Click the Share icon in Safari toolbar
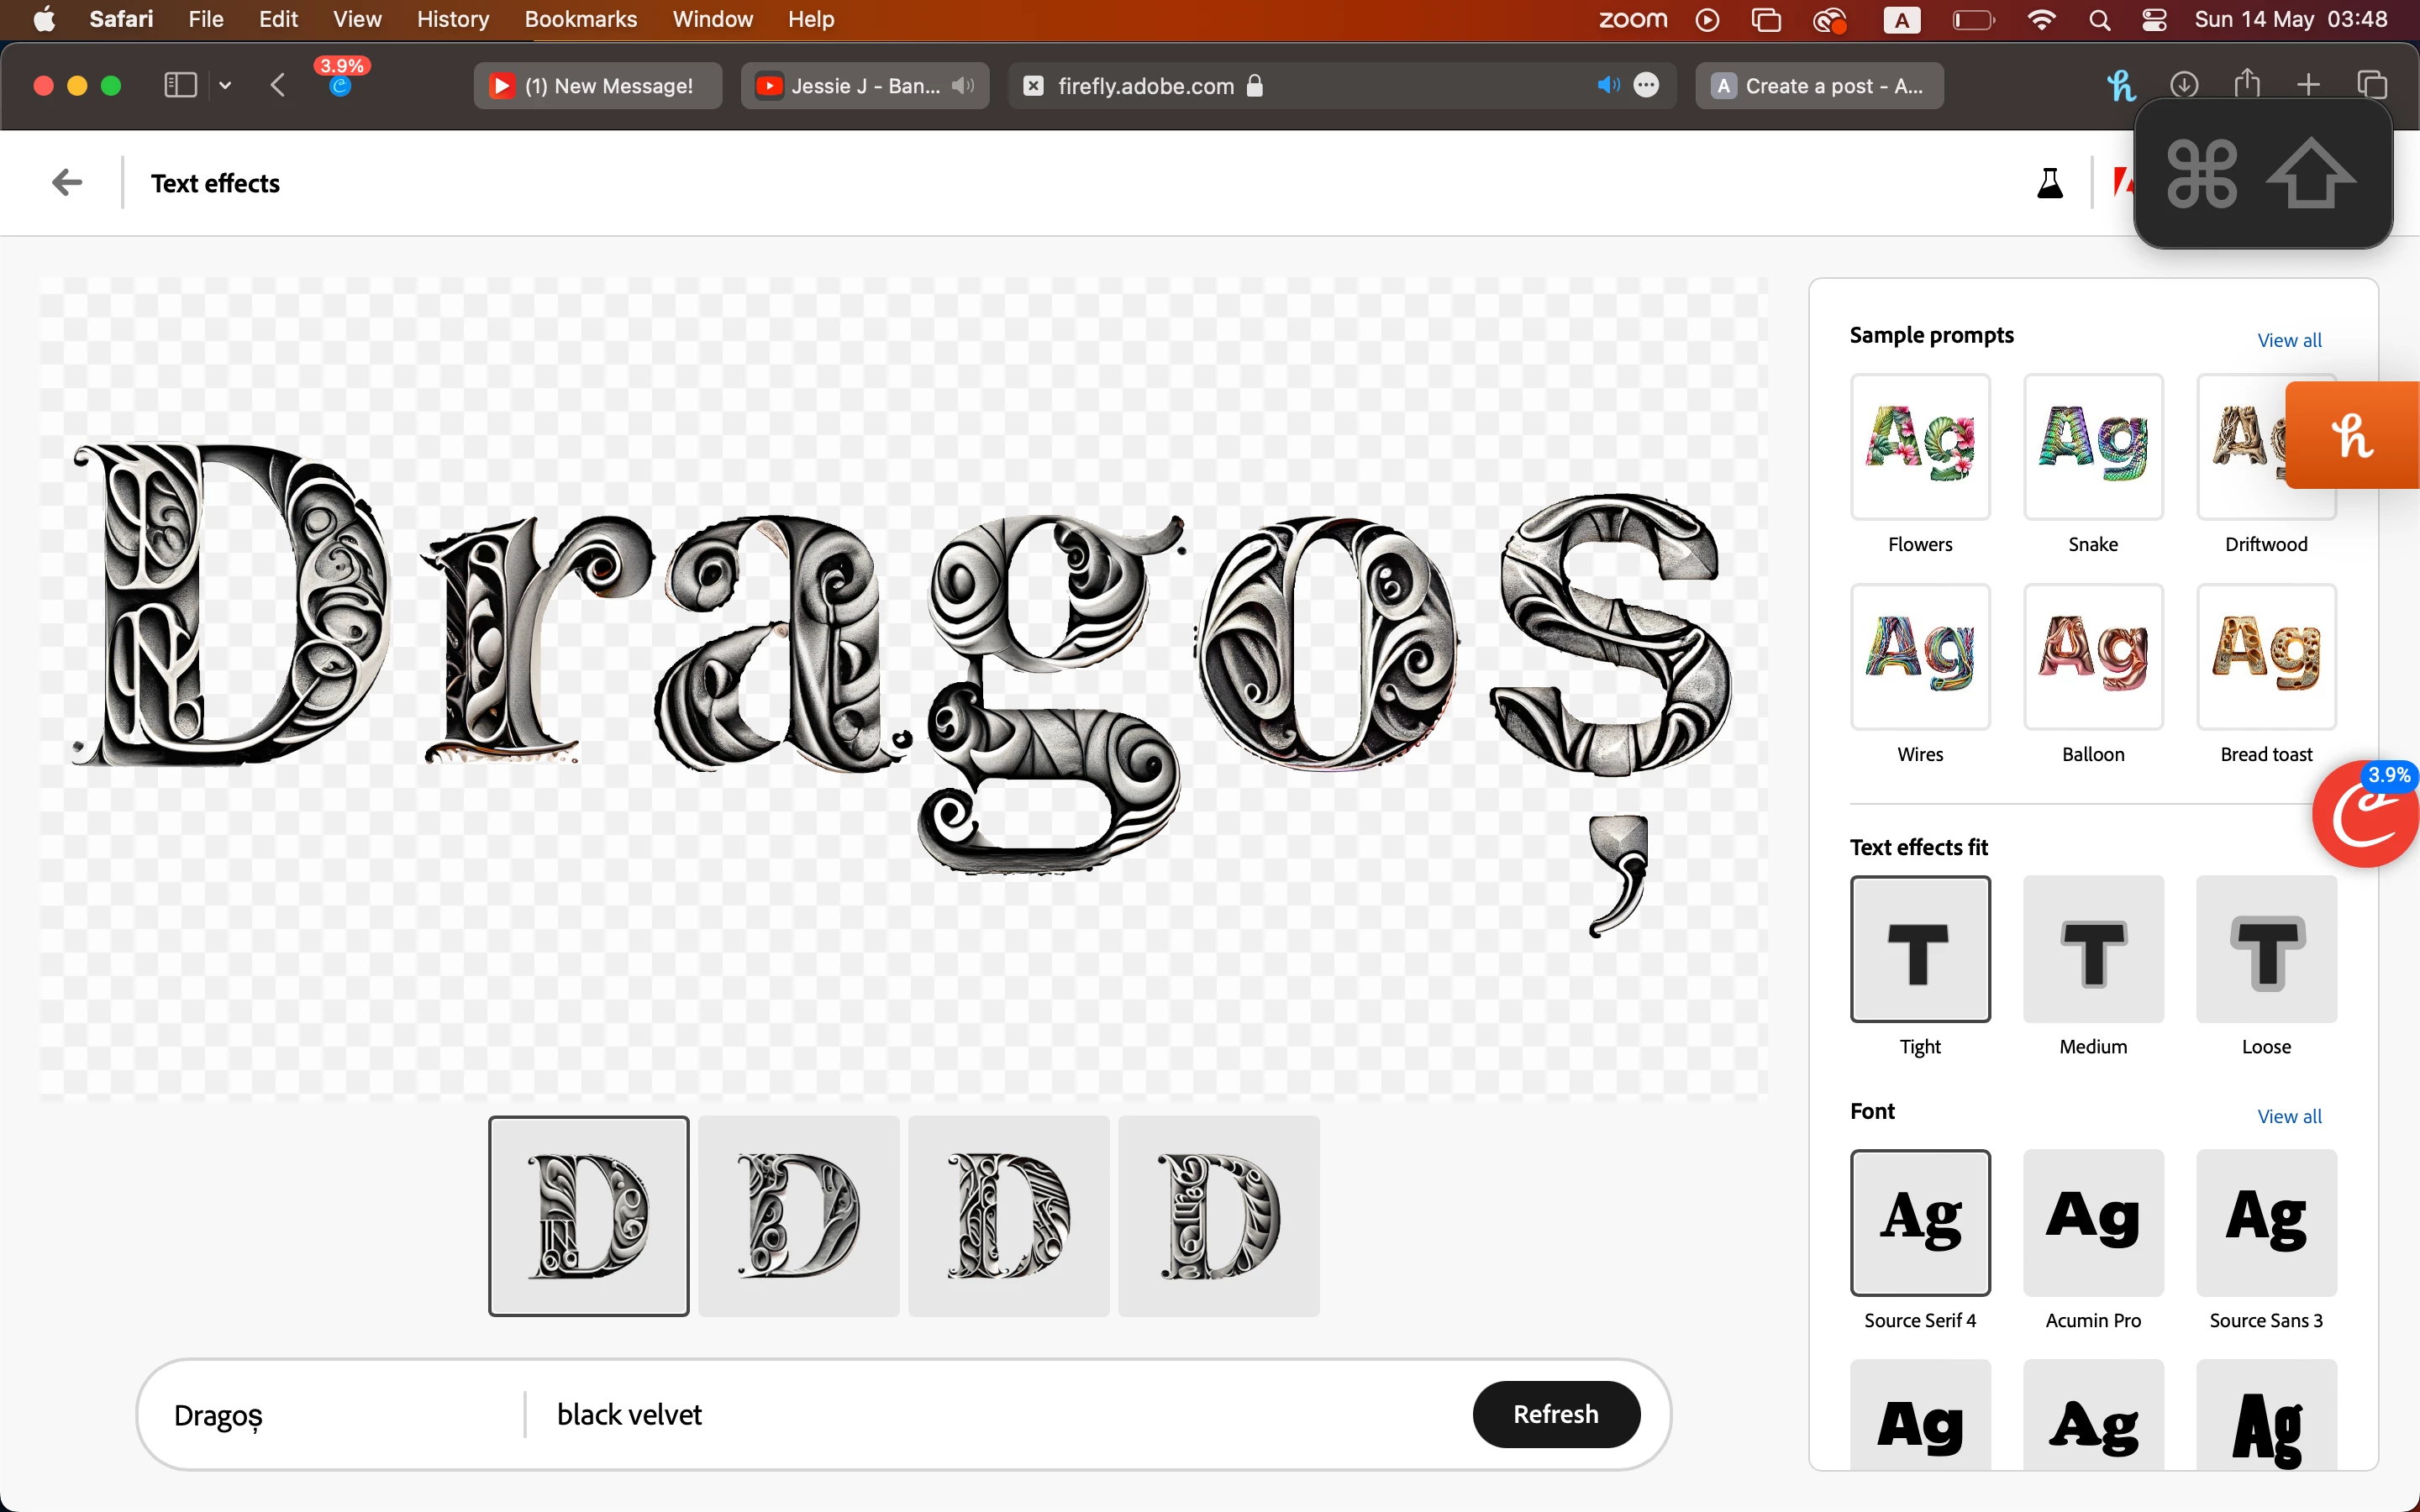The width and height of the screenshot is (2420, 1512). click(2246, 84)
